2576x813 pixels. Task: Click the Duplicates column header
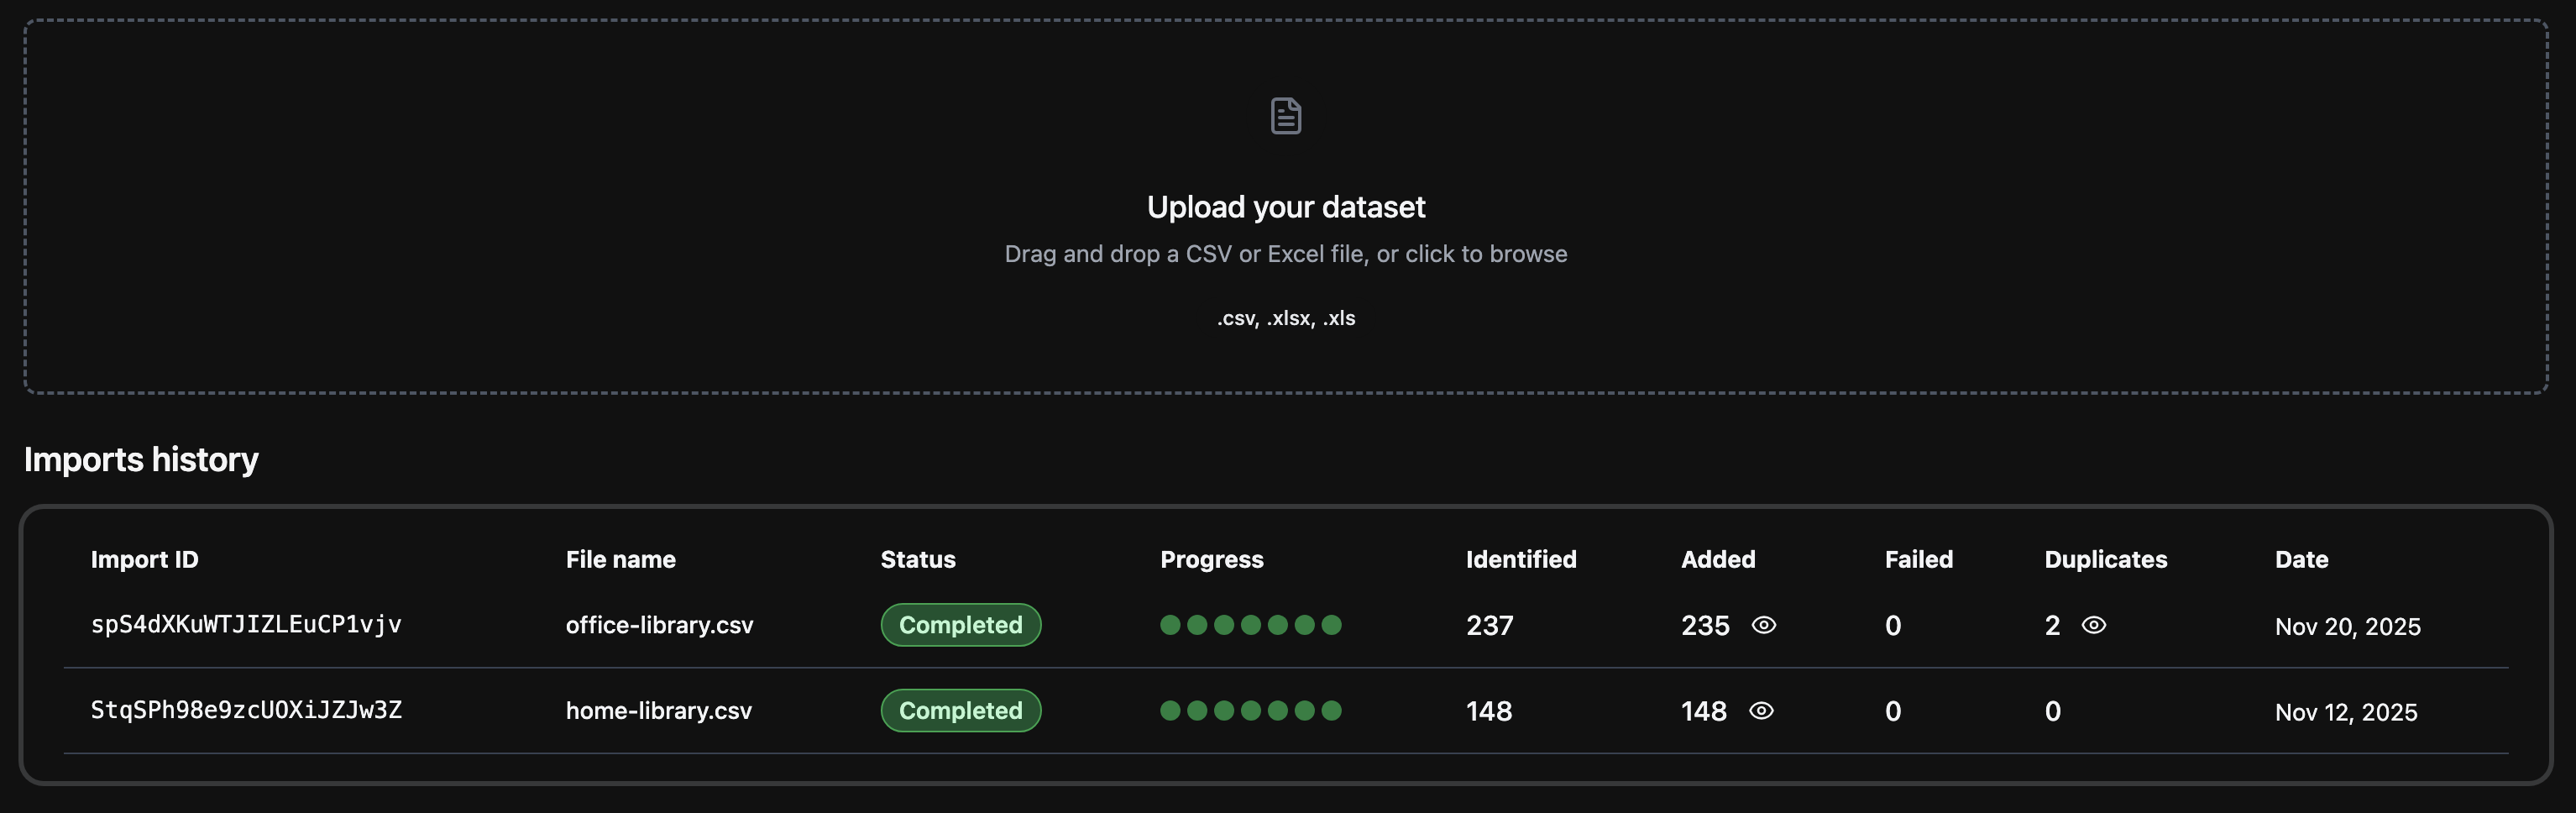pyautogui.click(x=2105, y=559)
